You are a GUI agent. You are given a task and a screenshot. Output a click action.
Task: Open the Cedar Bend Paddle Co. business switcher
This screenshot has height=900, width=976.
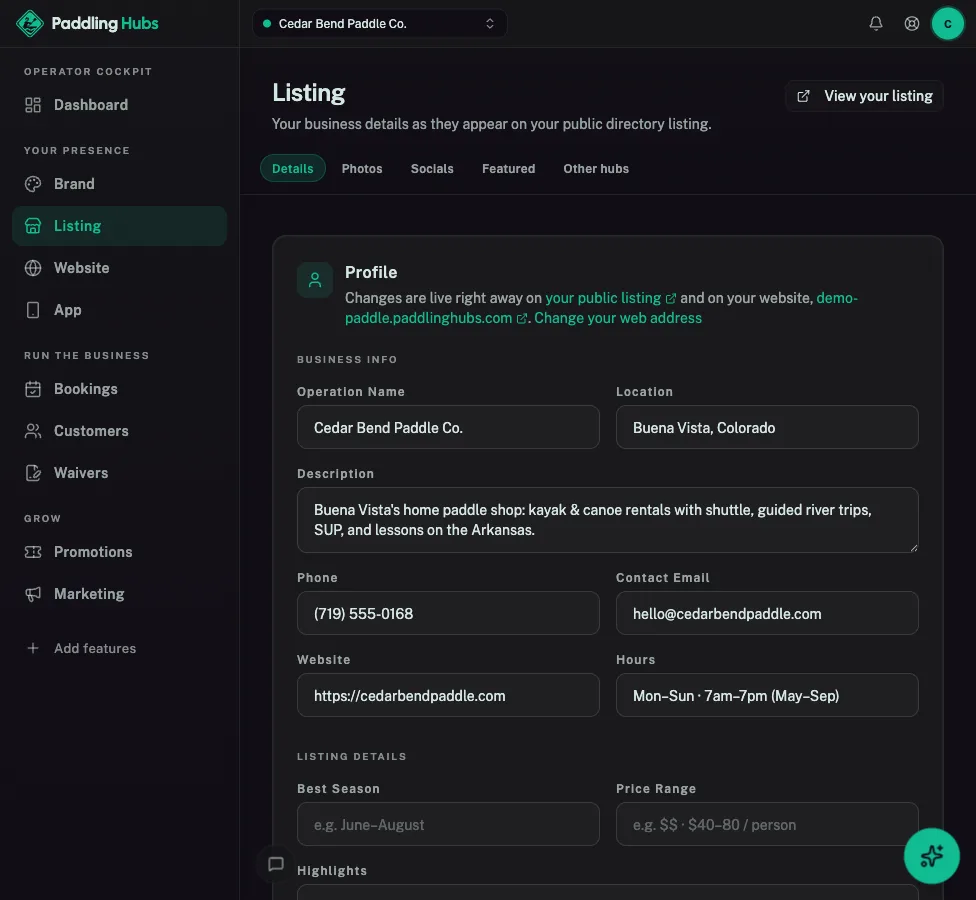tap(380, 24)
